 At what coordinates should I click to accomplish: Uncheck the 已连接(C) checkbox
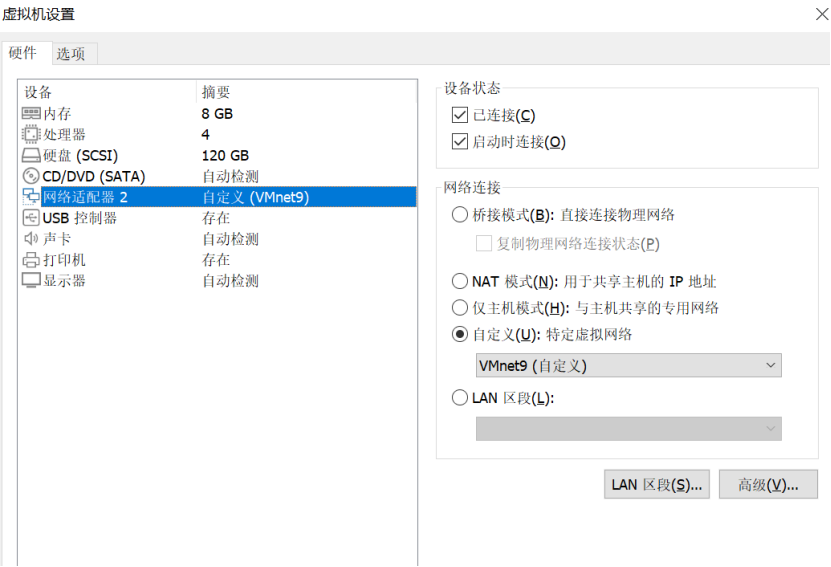click(460, 116)
